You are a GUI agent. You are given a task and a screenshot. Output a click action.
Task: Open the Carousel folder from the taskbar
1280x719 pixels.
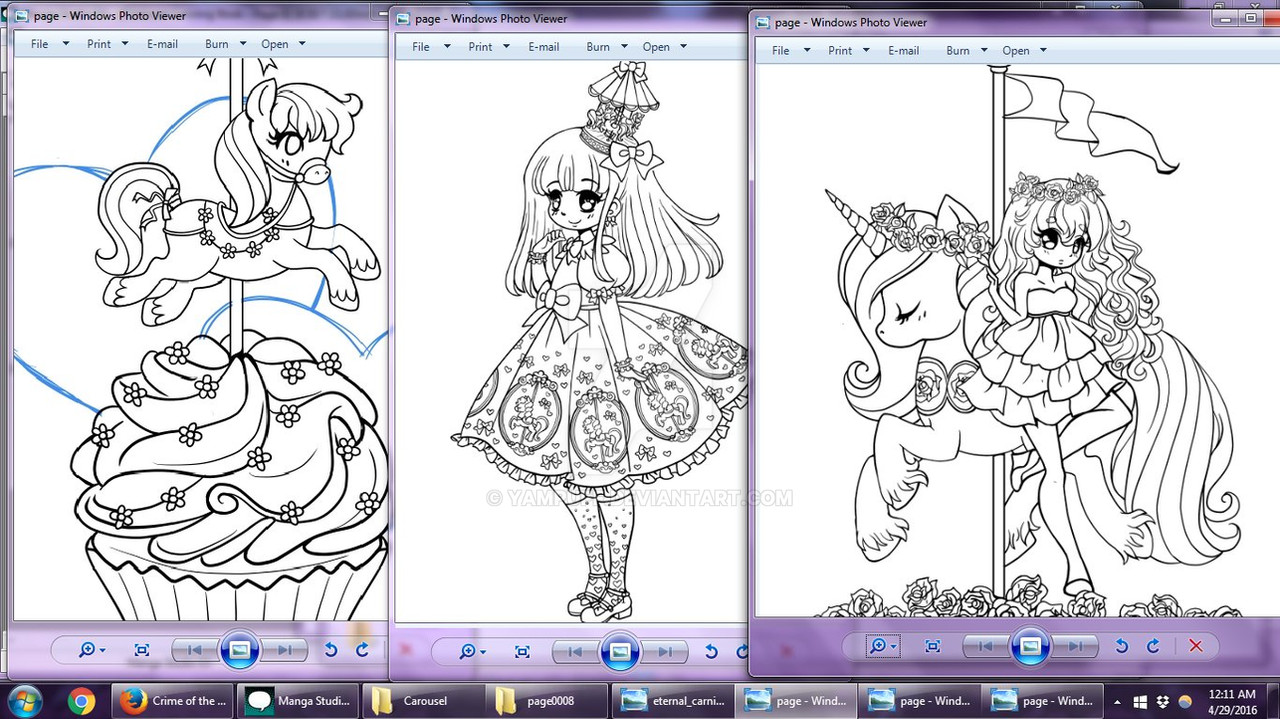421,701
